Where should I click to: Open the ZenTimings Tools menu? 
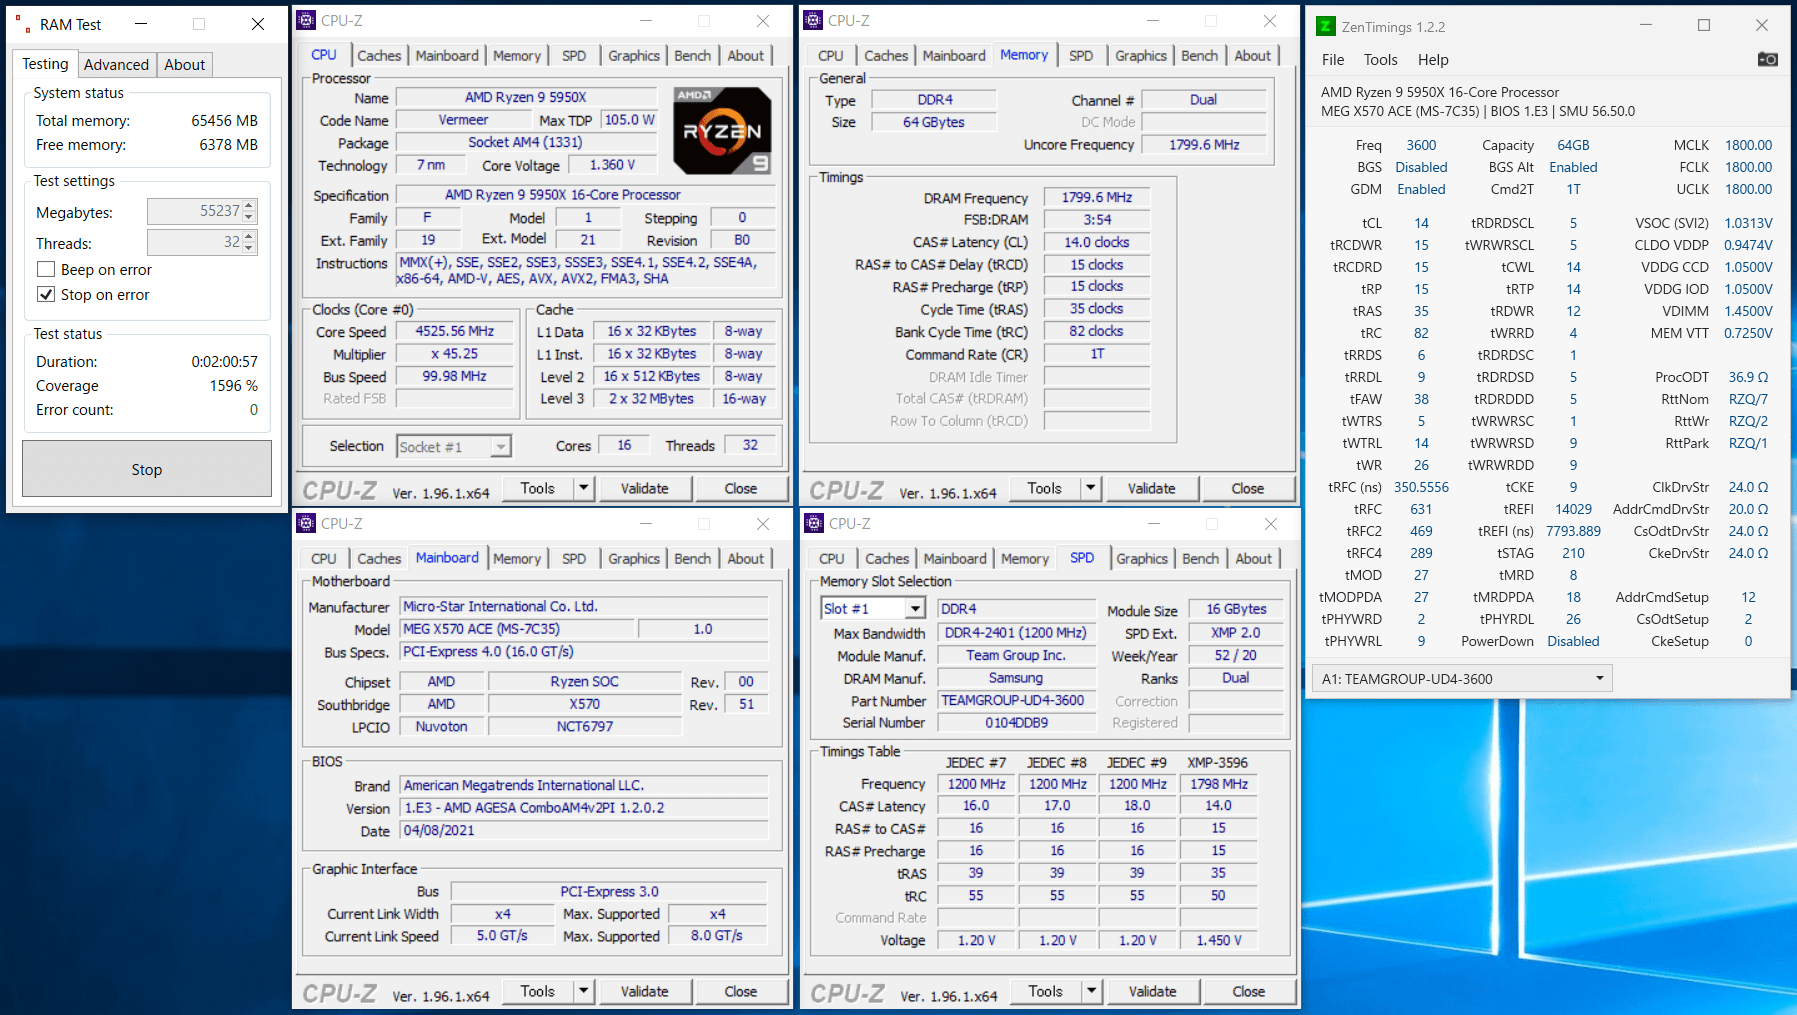1380,60
